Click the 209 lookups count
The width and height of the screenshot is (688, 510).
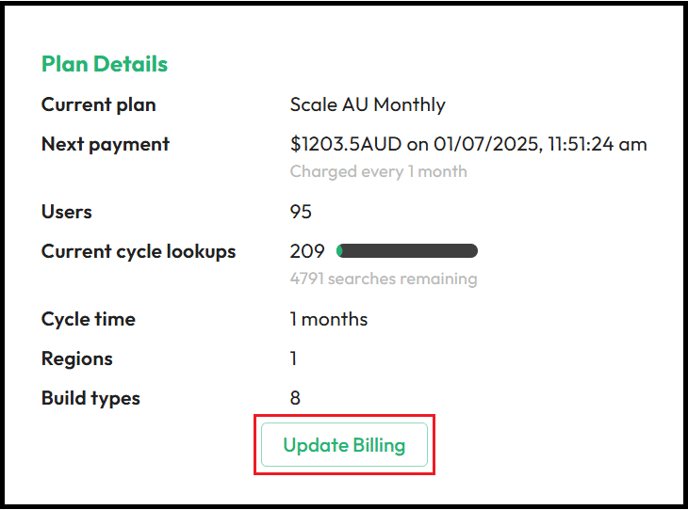tap(307, 251)
